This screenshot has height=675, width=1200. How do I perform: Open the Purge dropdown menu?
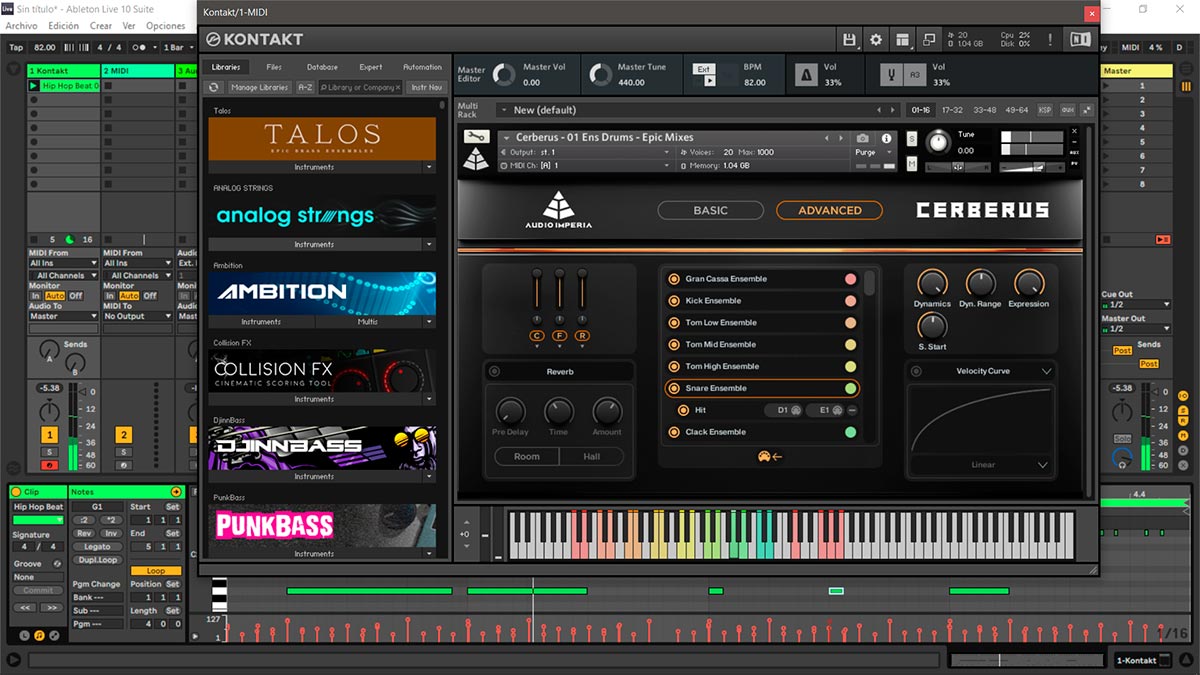pyautogui.click(x=873, y=153)
